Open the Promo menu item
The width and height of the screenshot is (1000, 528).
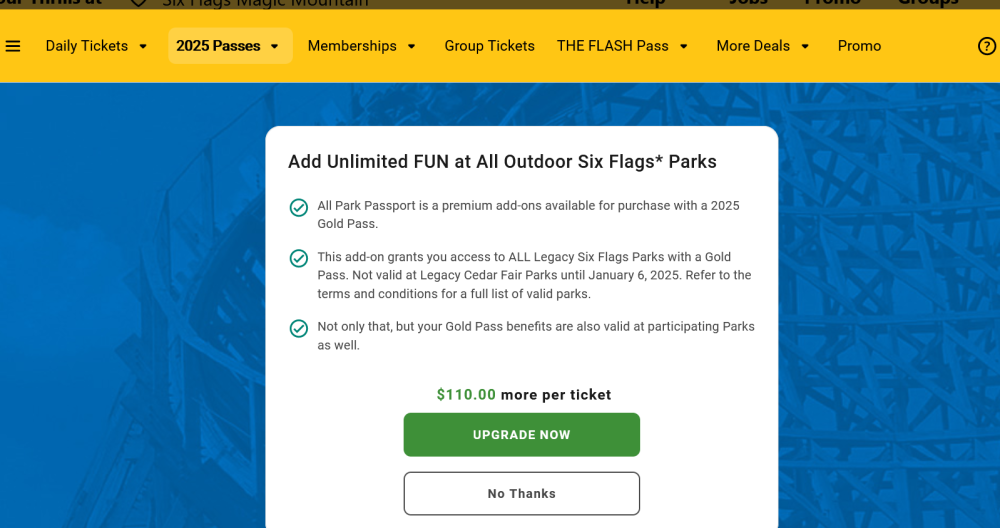pyautogui.click(x=859, y=46)
